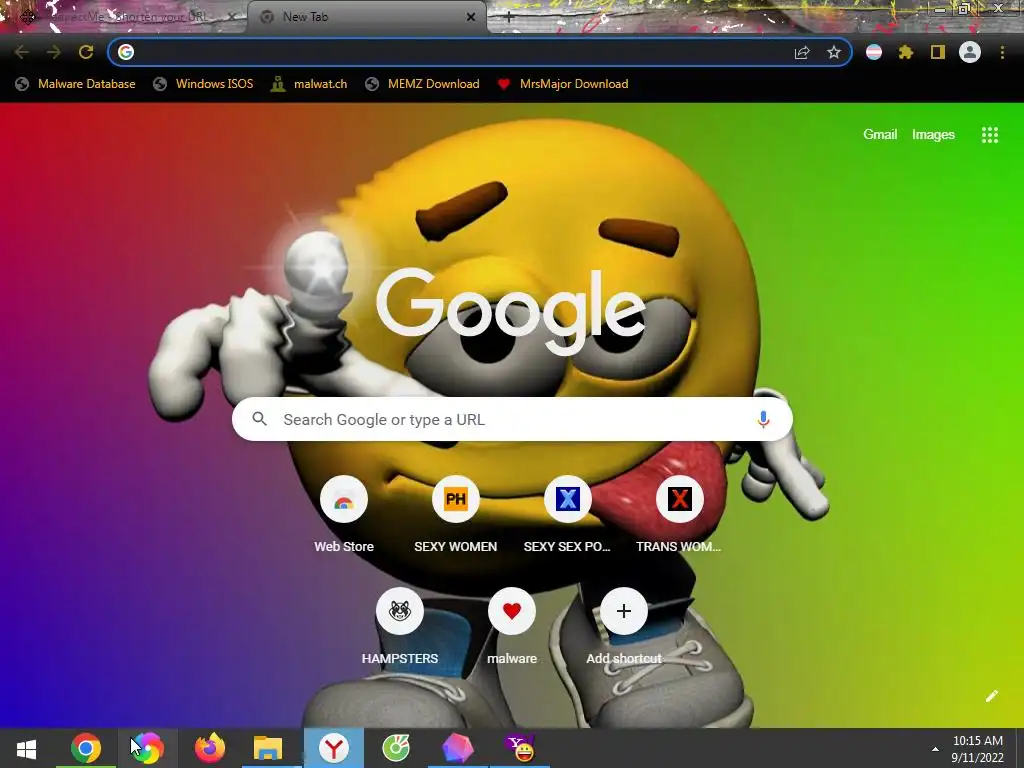The height and width of the screenshot is (768, 1024).
Task: Open the browser side panel
Action: pyautogui.click(x=938, y=52)
